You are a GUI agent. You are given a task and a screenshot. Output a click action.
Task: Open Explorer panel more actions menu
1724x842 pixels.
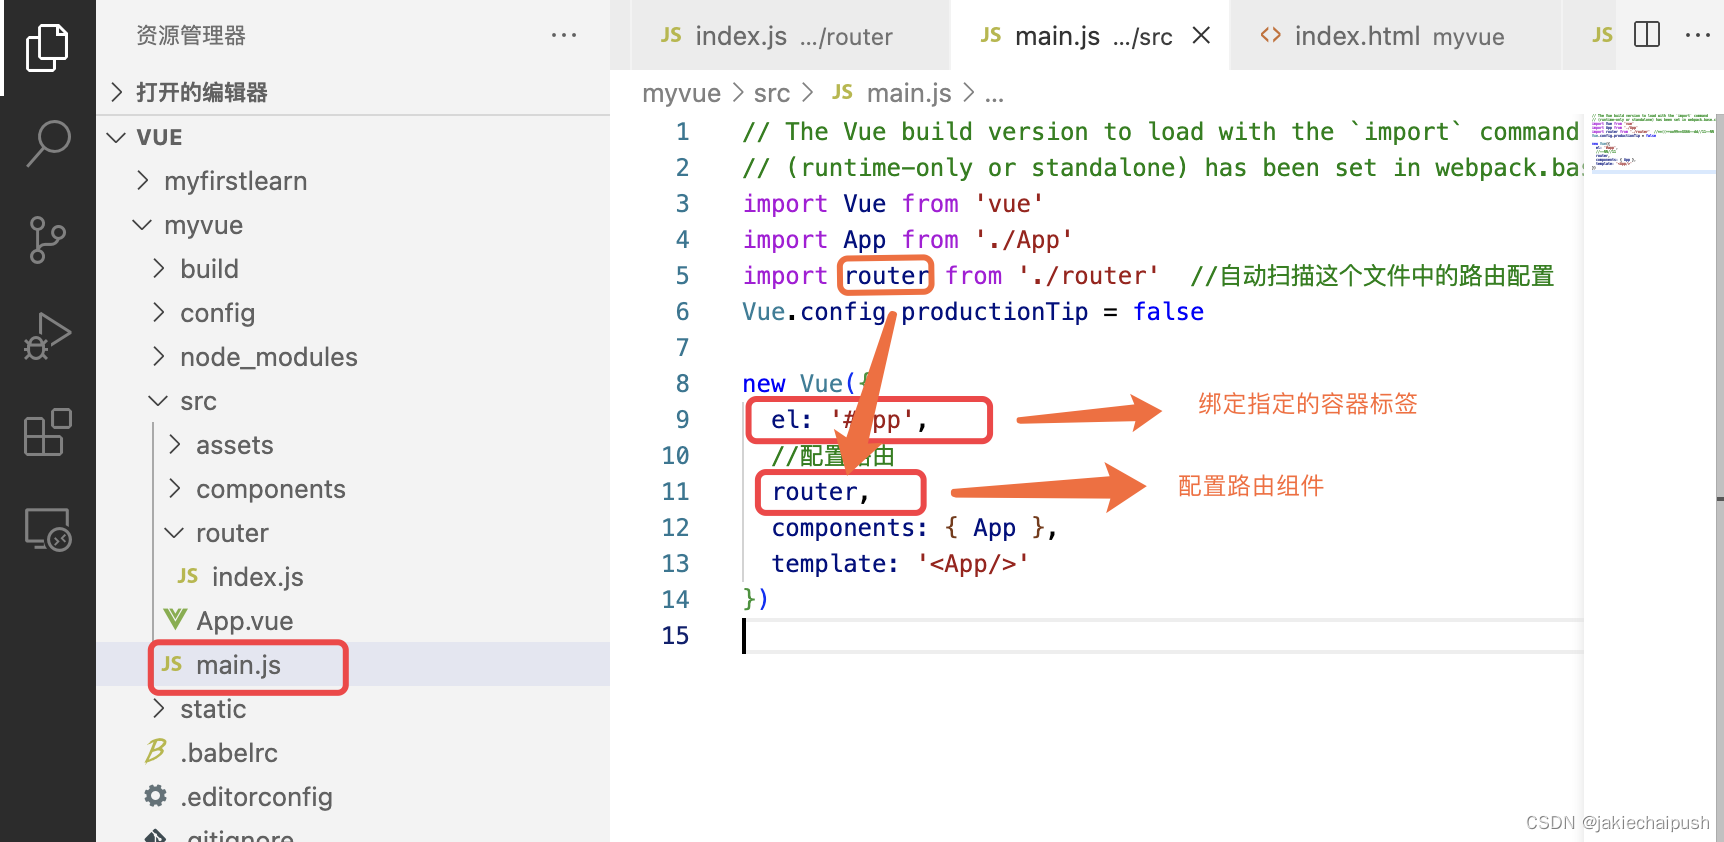pyautogui.click(x=564, y=36)
